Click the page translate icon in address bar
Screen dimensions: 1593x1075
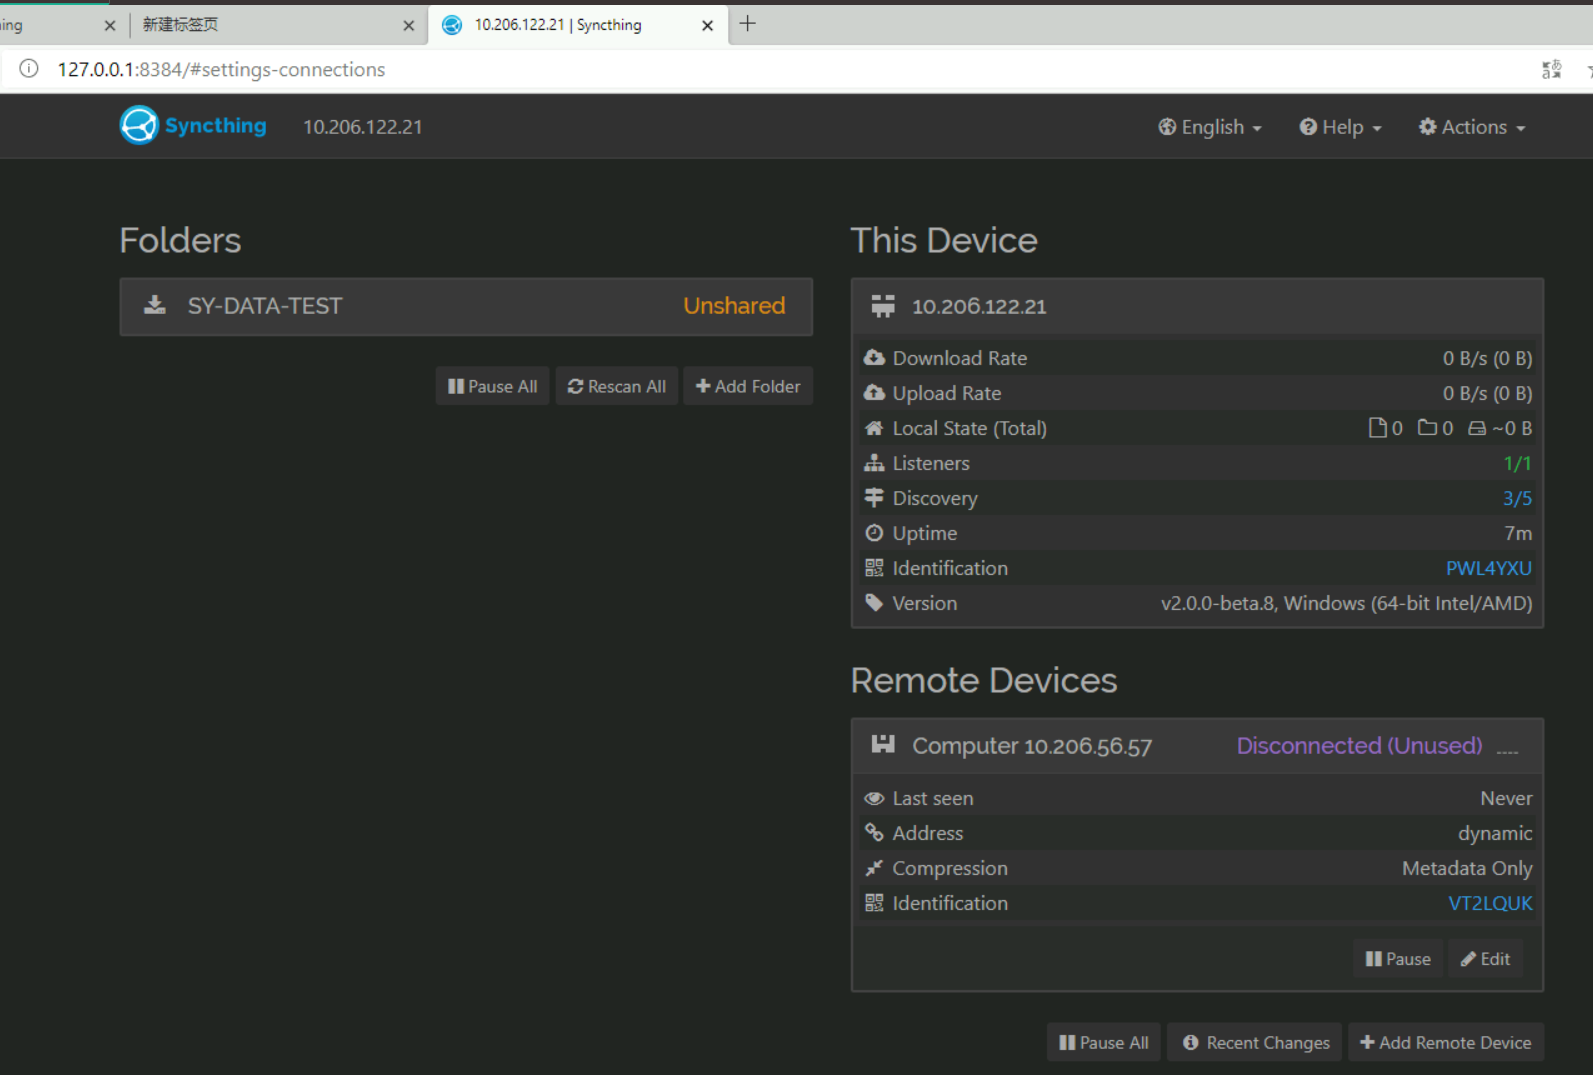coord(1551,69)
